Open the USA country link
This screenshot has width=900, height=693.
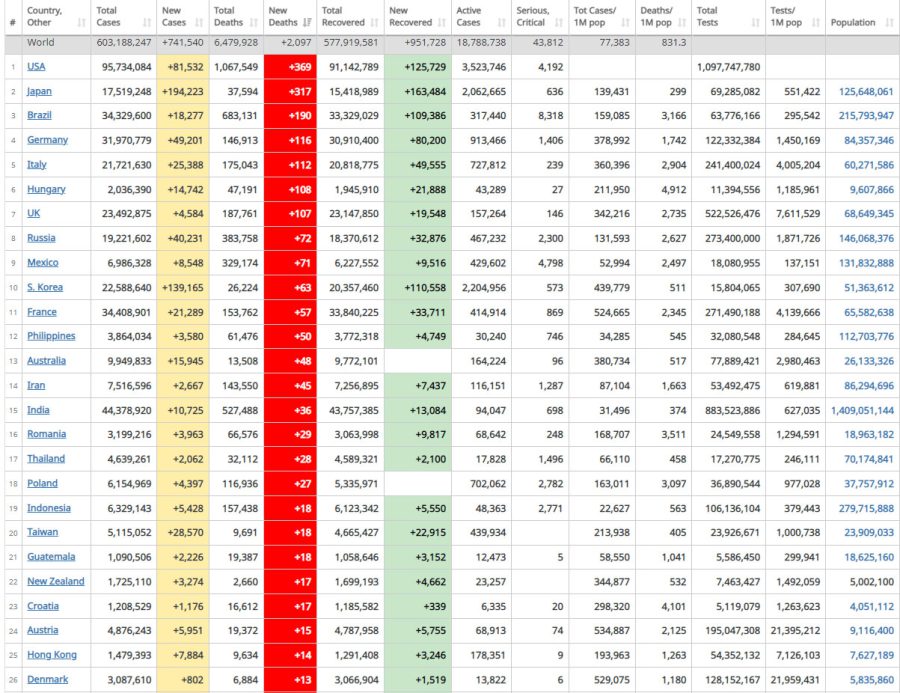pyautogui.click(x=36, y=67)
